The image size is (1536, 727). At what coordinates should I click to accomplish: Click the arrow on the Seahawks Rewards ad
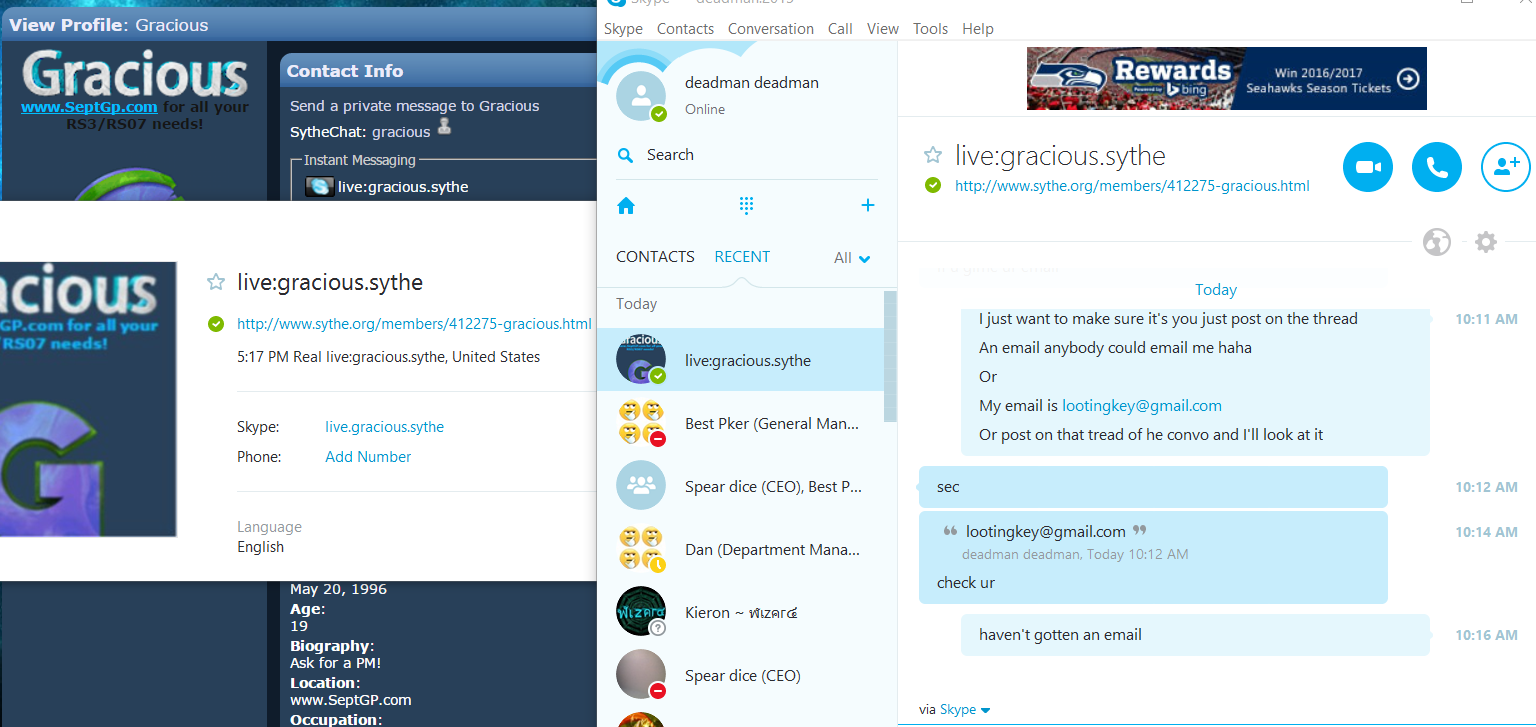click(x=1408, y=79)
